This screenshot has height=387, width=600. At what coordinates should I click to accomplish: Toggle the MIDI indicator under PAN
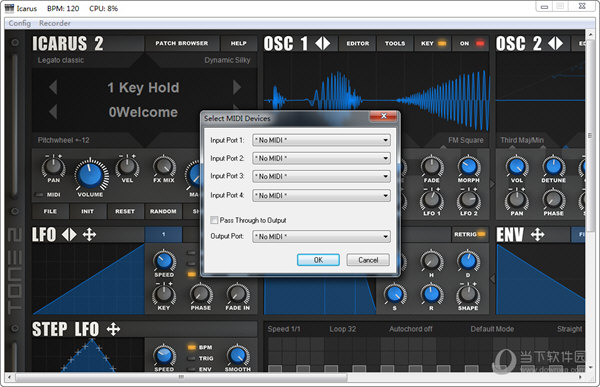point(39,194)
